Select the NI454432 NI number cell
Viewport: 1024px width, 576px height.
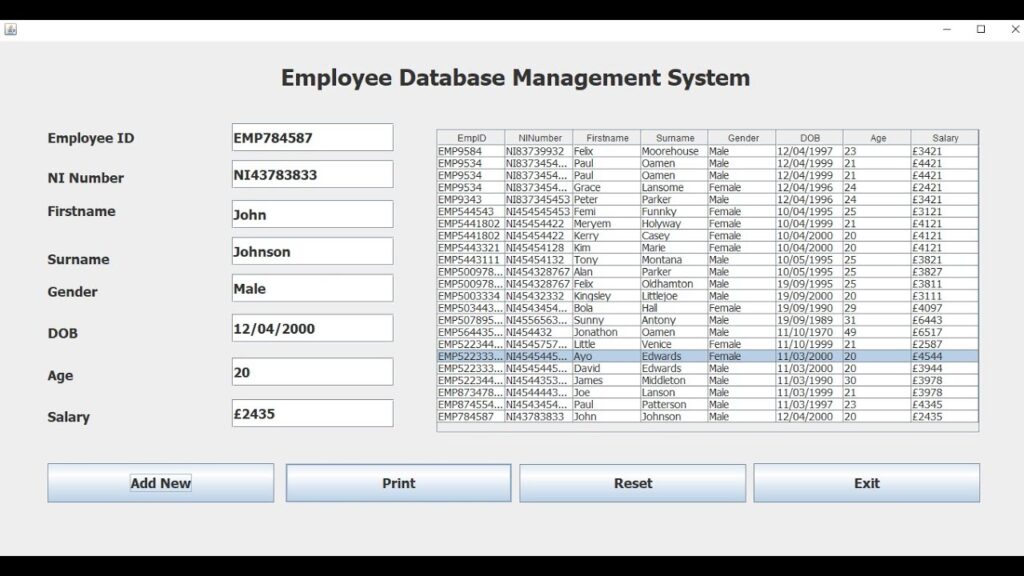pos(539,332)
